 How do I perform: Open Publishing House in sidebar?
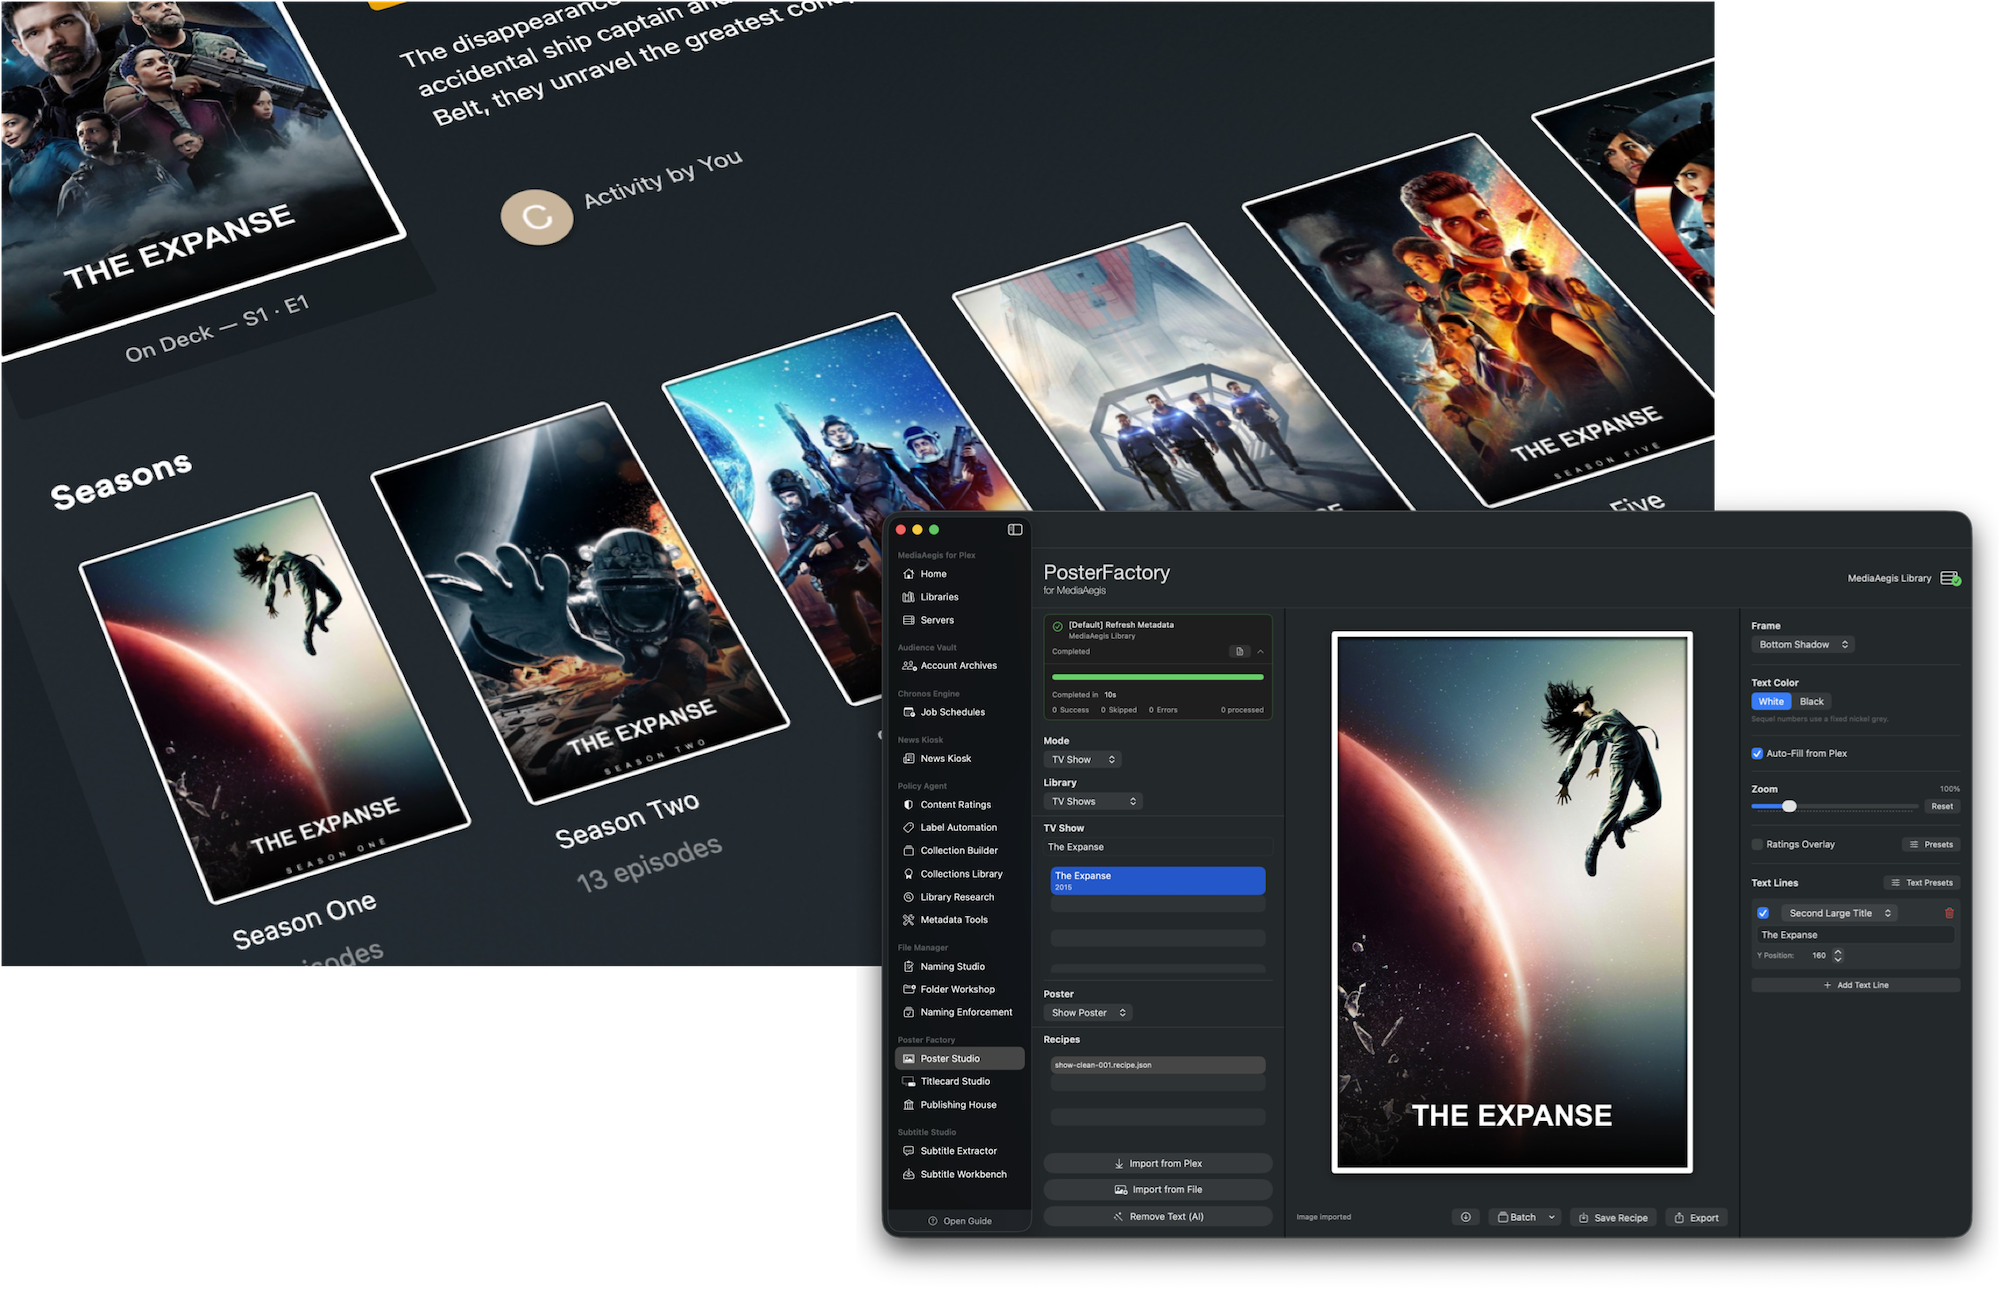(960, 1105)
